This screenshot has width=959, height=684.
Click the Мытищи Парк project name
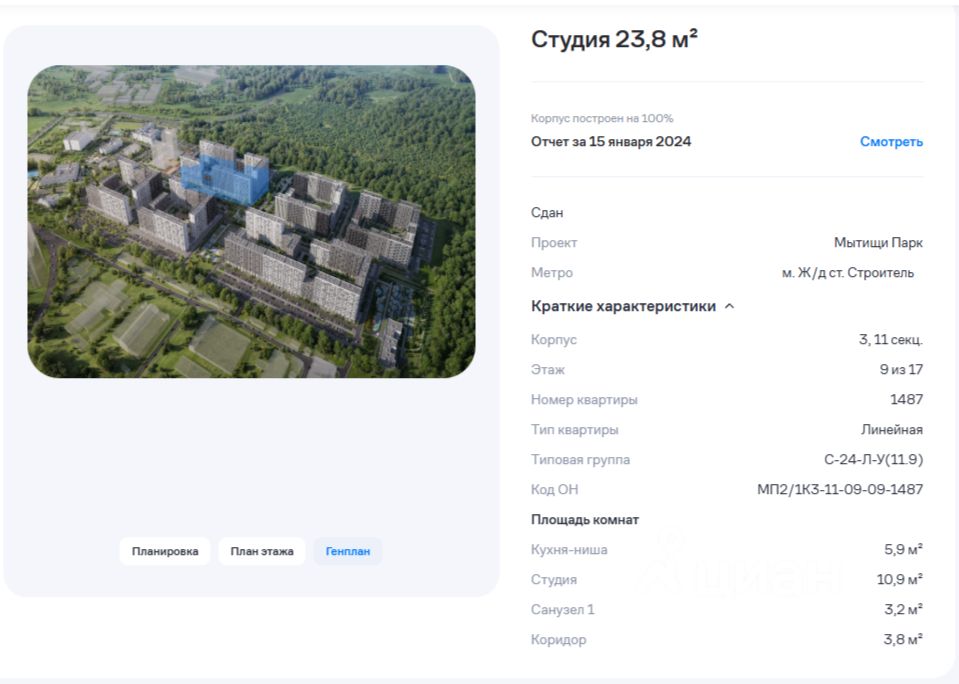tap(878, 243)
